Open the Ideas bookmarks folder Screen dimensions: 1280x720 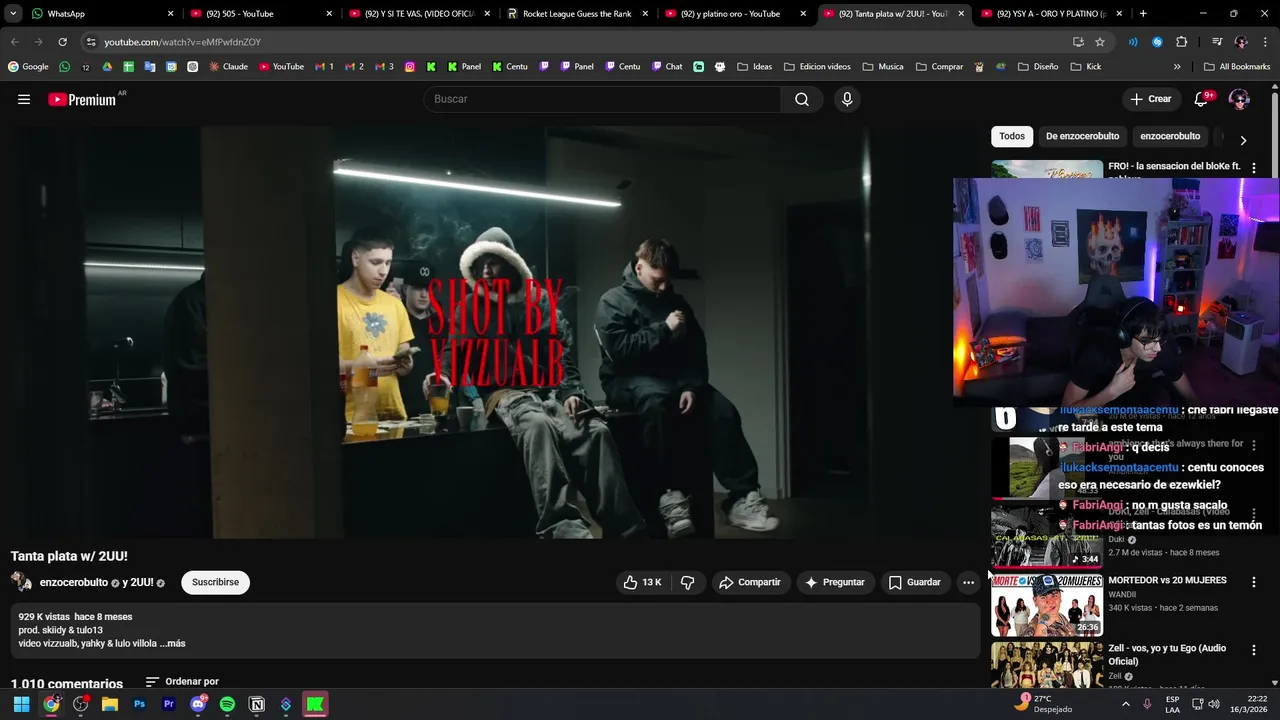pyautogui.click(x=755, y=67)
